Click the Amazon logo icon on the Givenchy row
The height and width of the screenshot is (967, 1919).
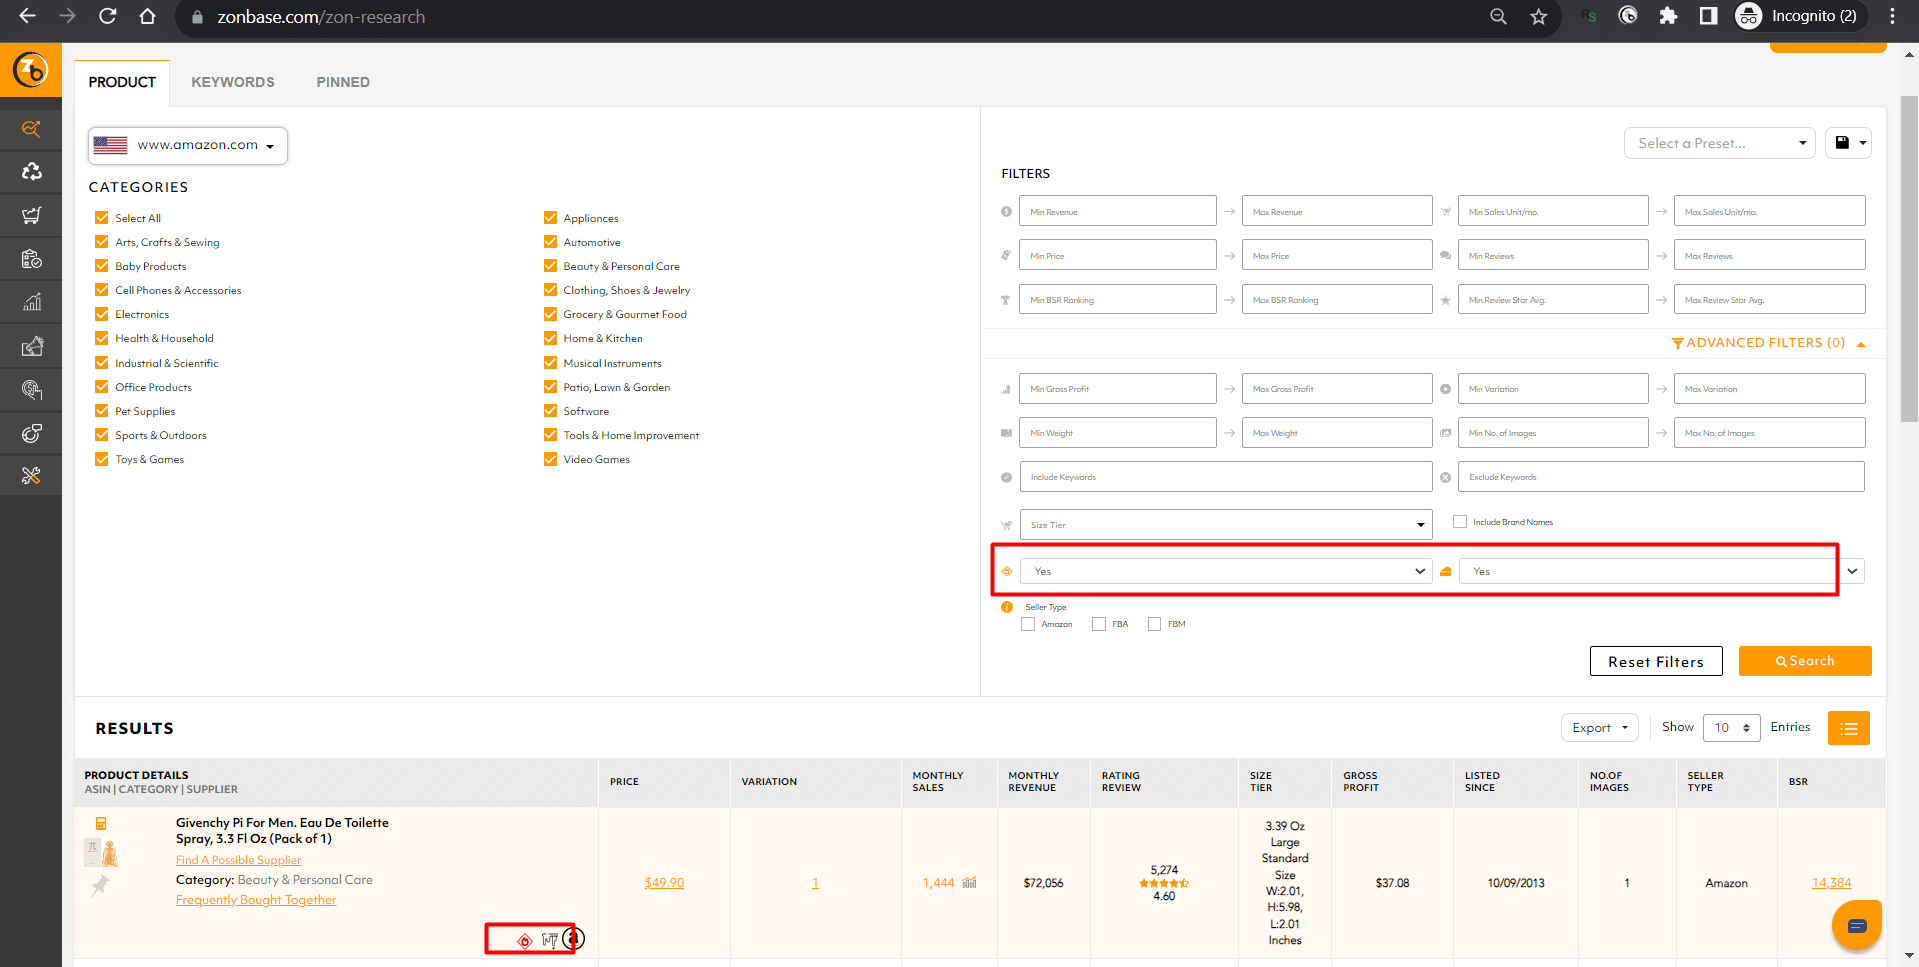click(573, 938)
